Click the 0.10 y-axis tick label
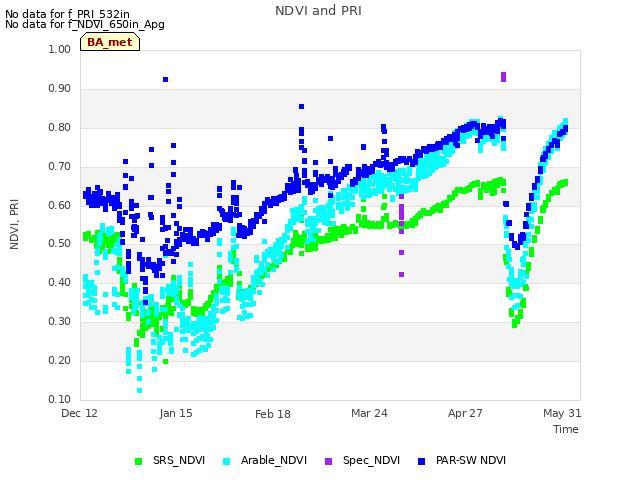 (x=60, y=399)
